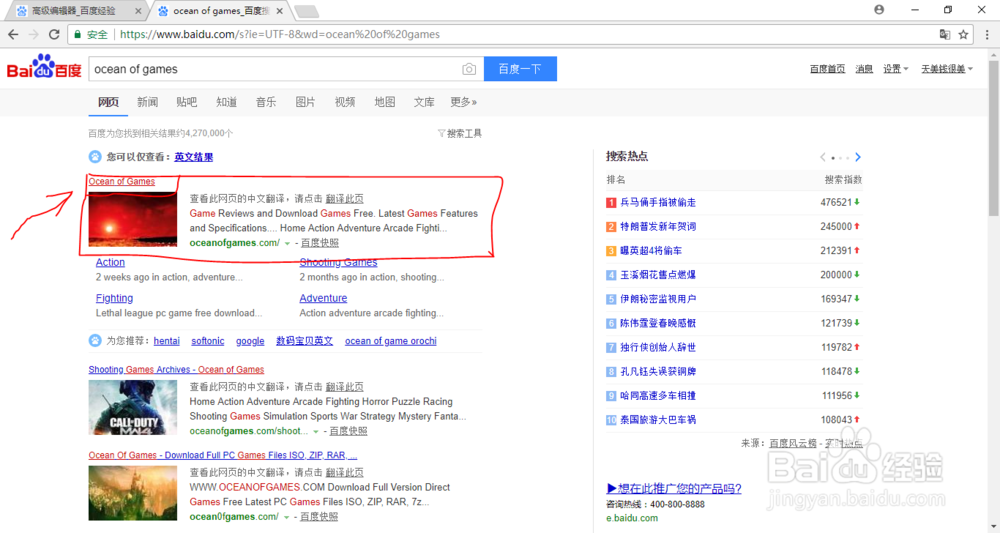Switch to the 贴吧 tab
Image resolution: width=1000 pixels, height=533 pixels.
[187, 102]
